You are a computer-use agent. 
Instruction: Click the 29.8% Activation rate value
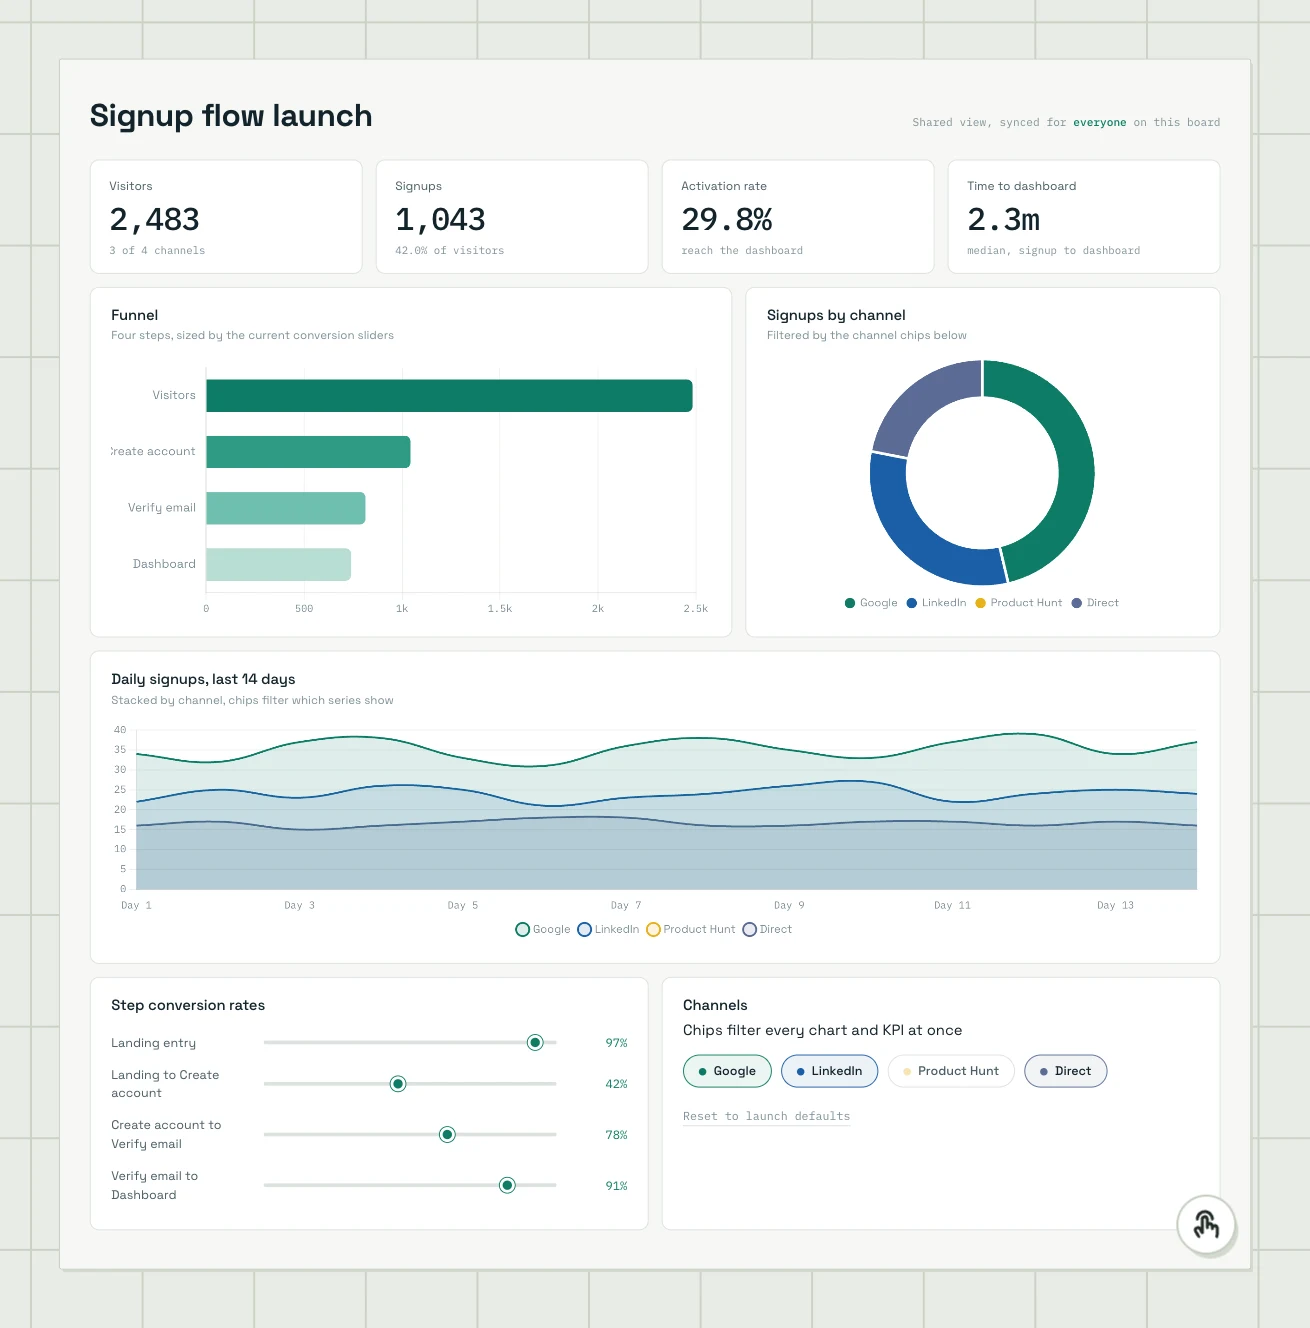click(x=727, y=219)
